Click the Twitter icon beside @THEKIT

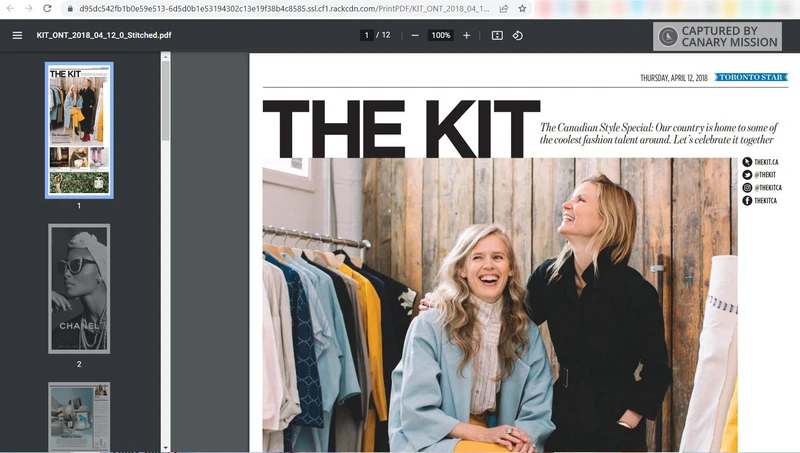(747, 174)
